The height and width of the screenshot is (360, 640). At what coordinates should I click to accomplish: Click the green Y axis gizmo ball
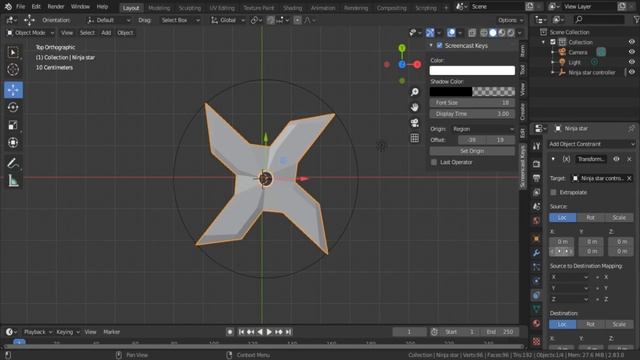tap(402, 49)
